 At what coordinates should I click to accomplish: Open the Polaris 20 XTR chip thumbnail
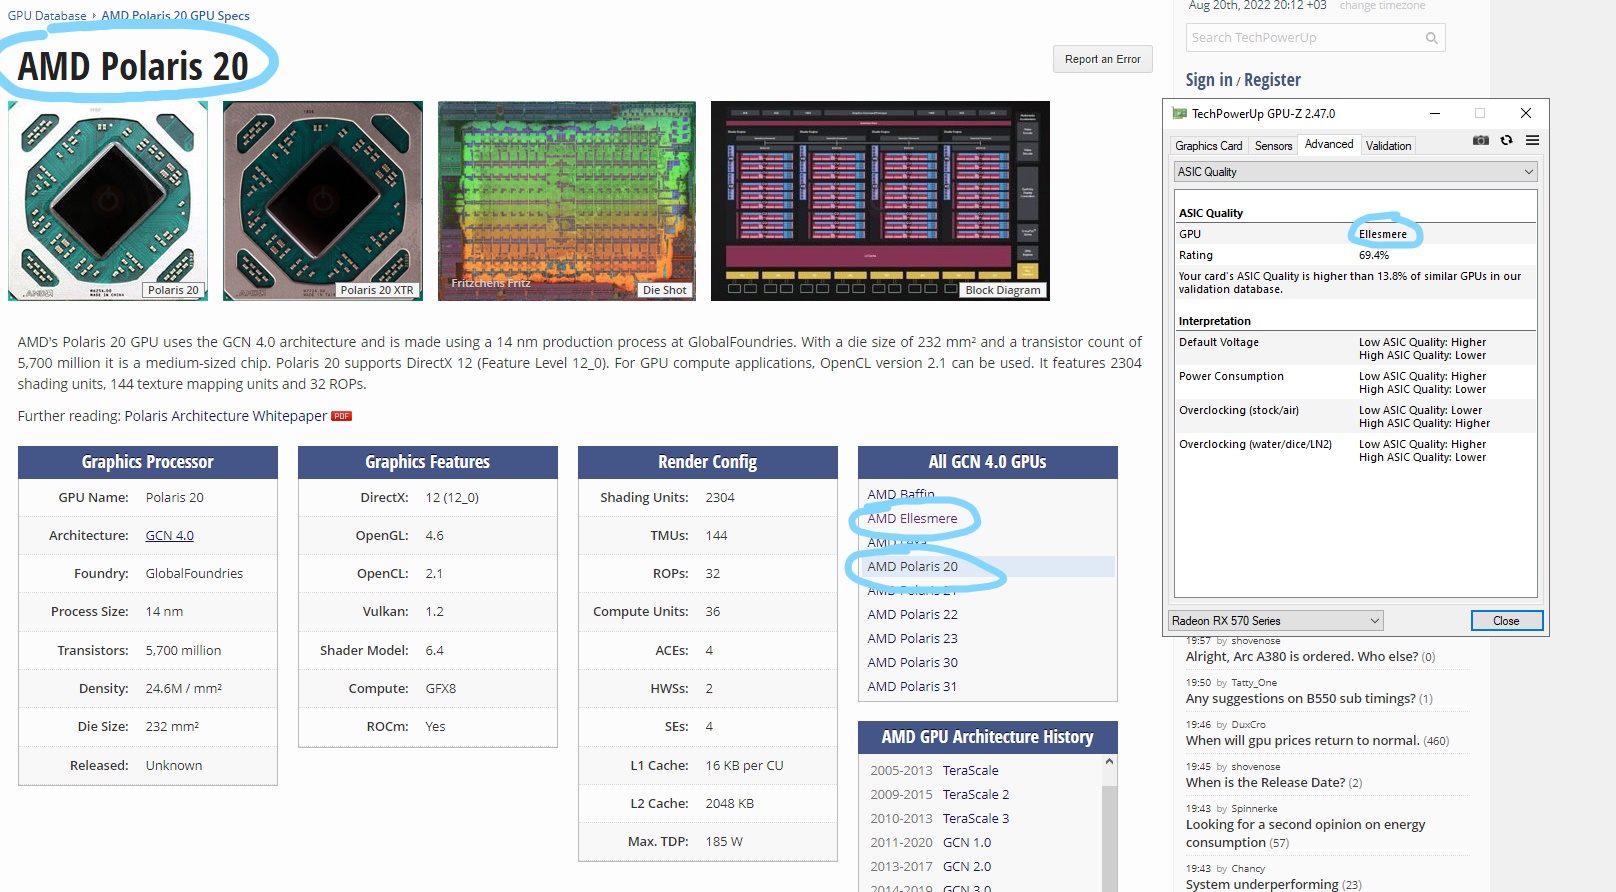coord(323,200)
